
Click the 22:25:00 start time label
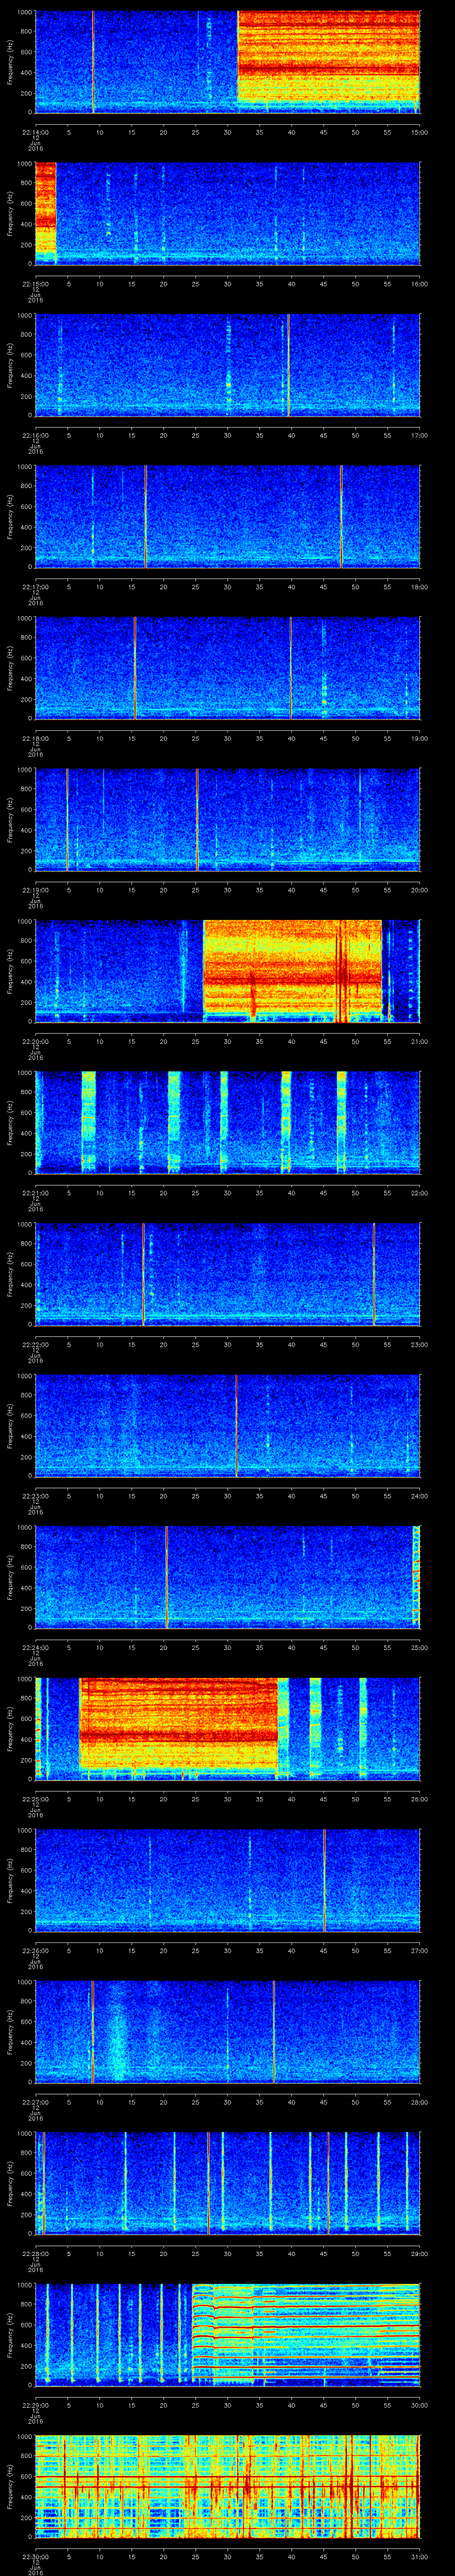[35, 1798]
